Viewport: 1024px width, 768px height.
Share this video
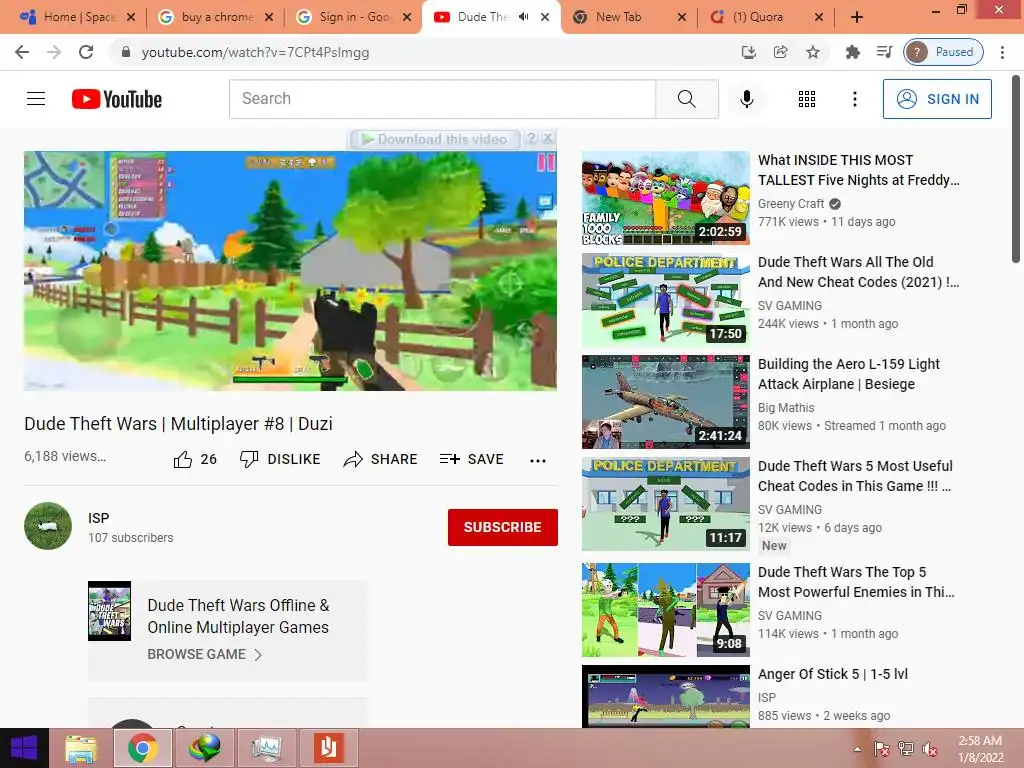point(380,460)
